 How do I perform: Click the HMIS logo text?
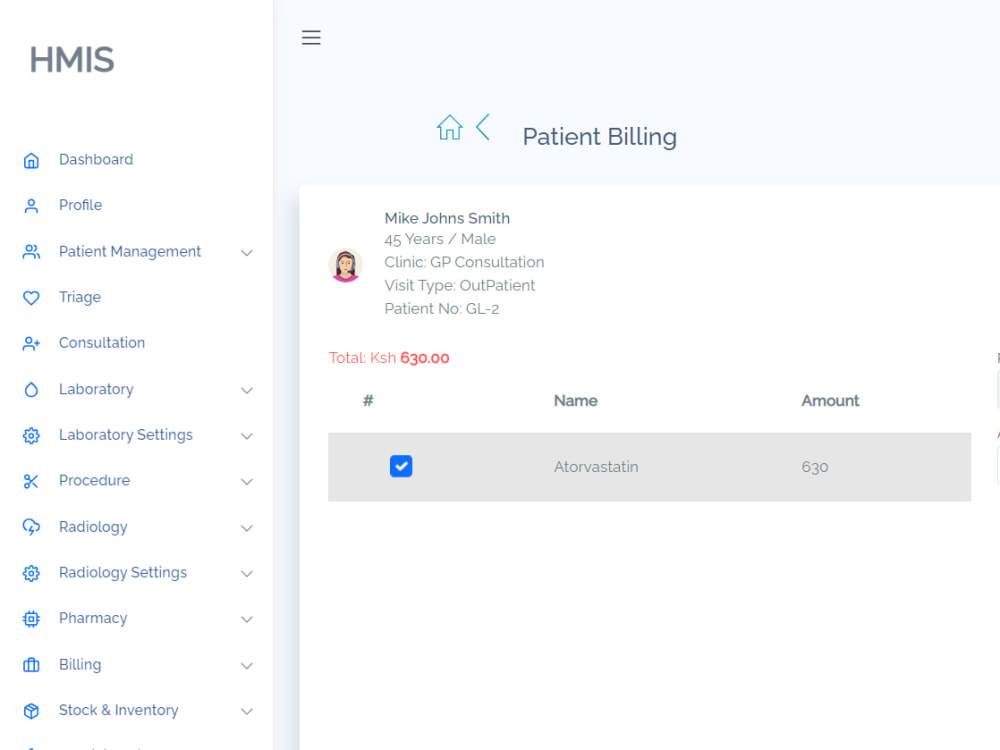[x=71, y=60]
